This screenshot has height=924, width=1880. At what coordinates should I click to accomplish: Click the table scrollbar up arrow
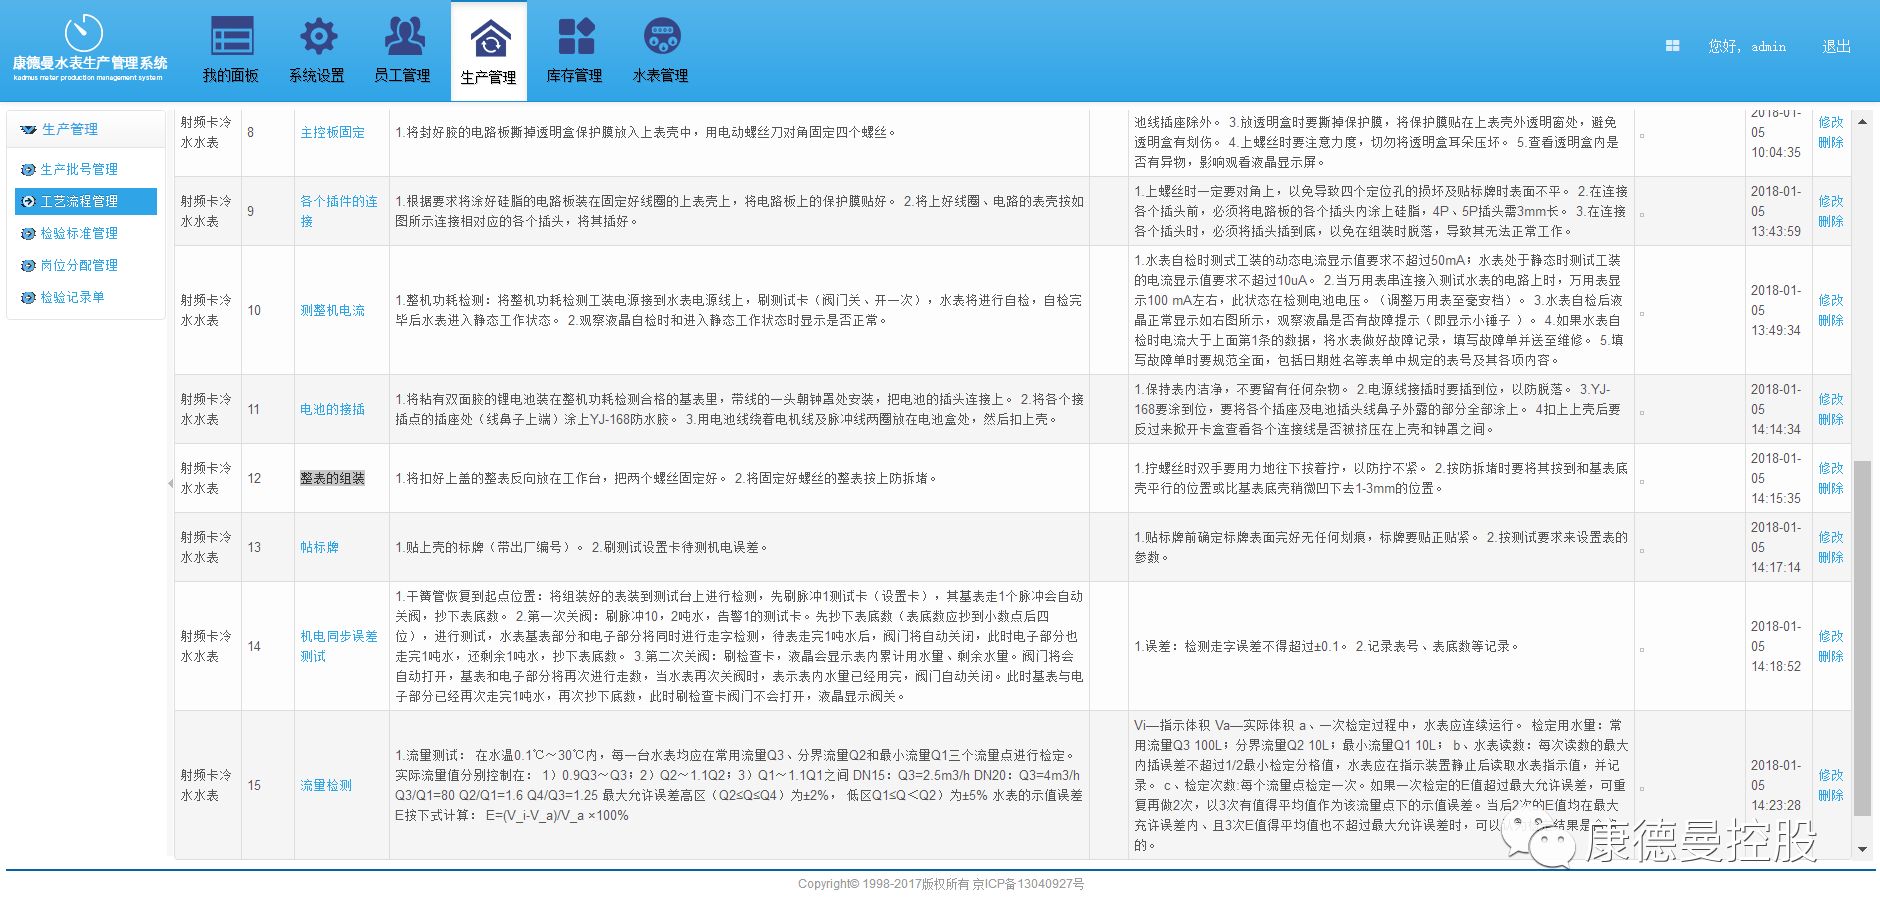(1861, 121)
